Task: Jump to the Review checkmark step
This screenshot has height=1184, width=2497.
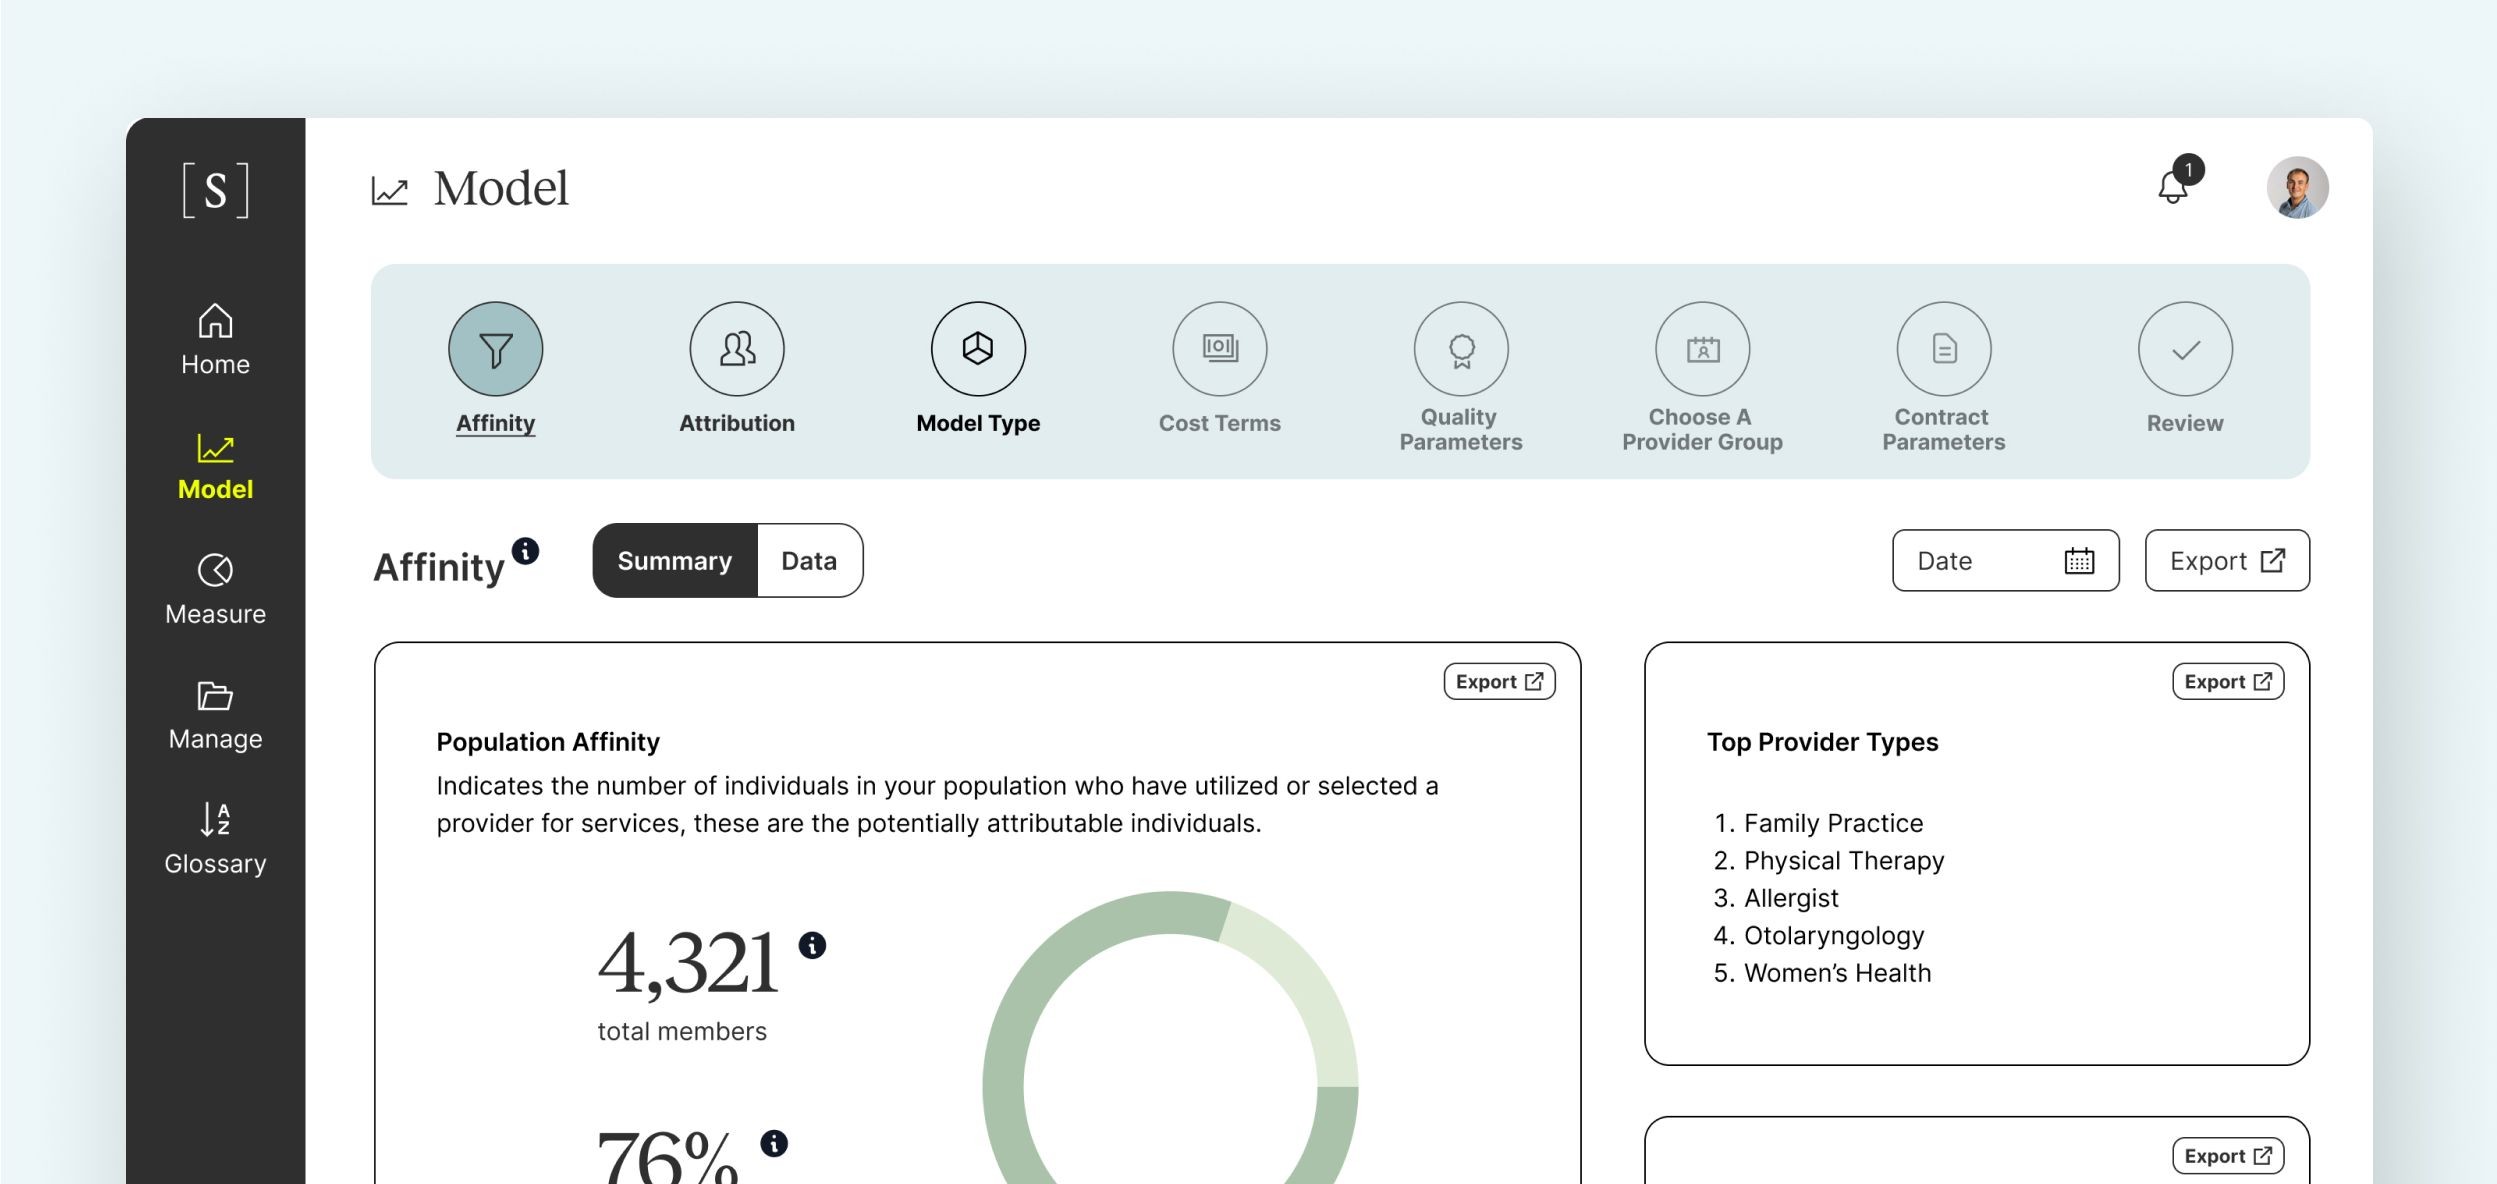Action: pos(2185,349)
